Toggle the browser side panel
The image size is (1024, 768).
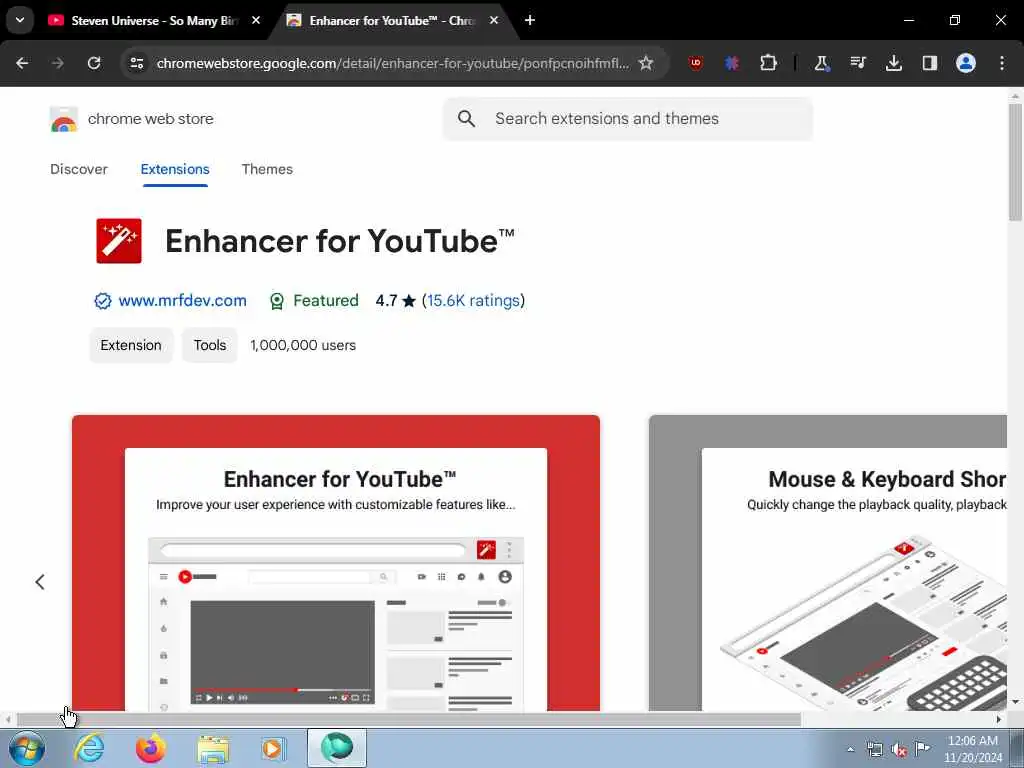point(929,63)
